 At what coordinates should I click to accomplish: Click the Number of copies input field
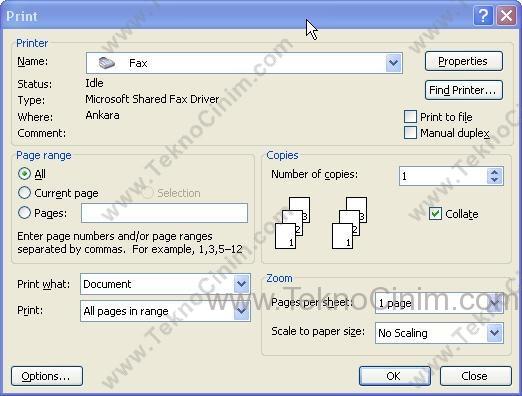pyautogui.click(x=443, y=176)
